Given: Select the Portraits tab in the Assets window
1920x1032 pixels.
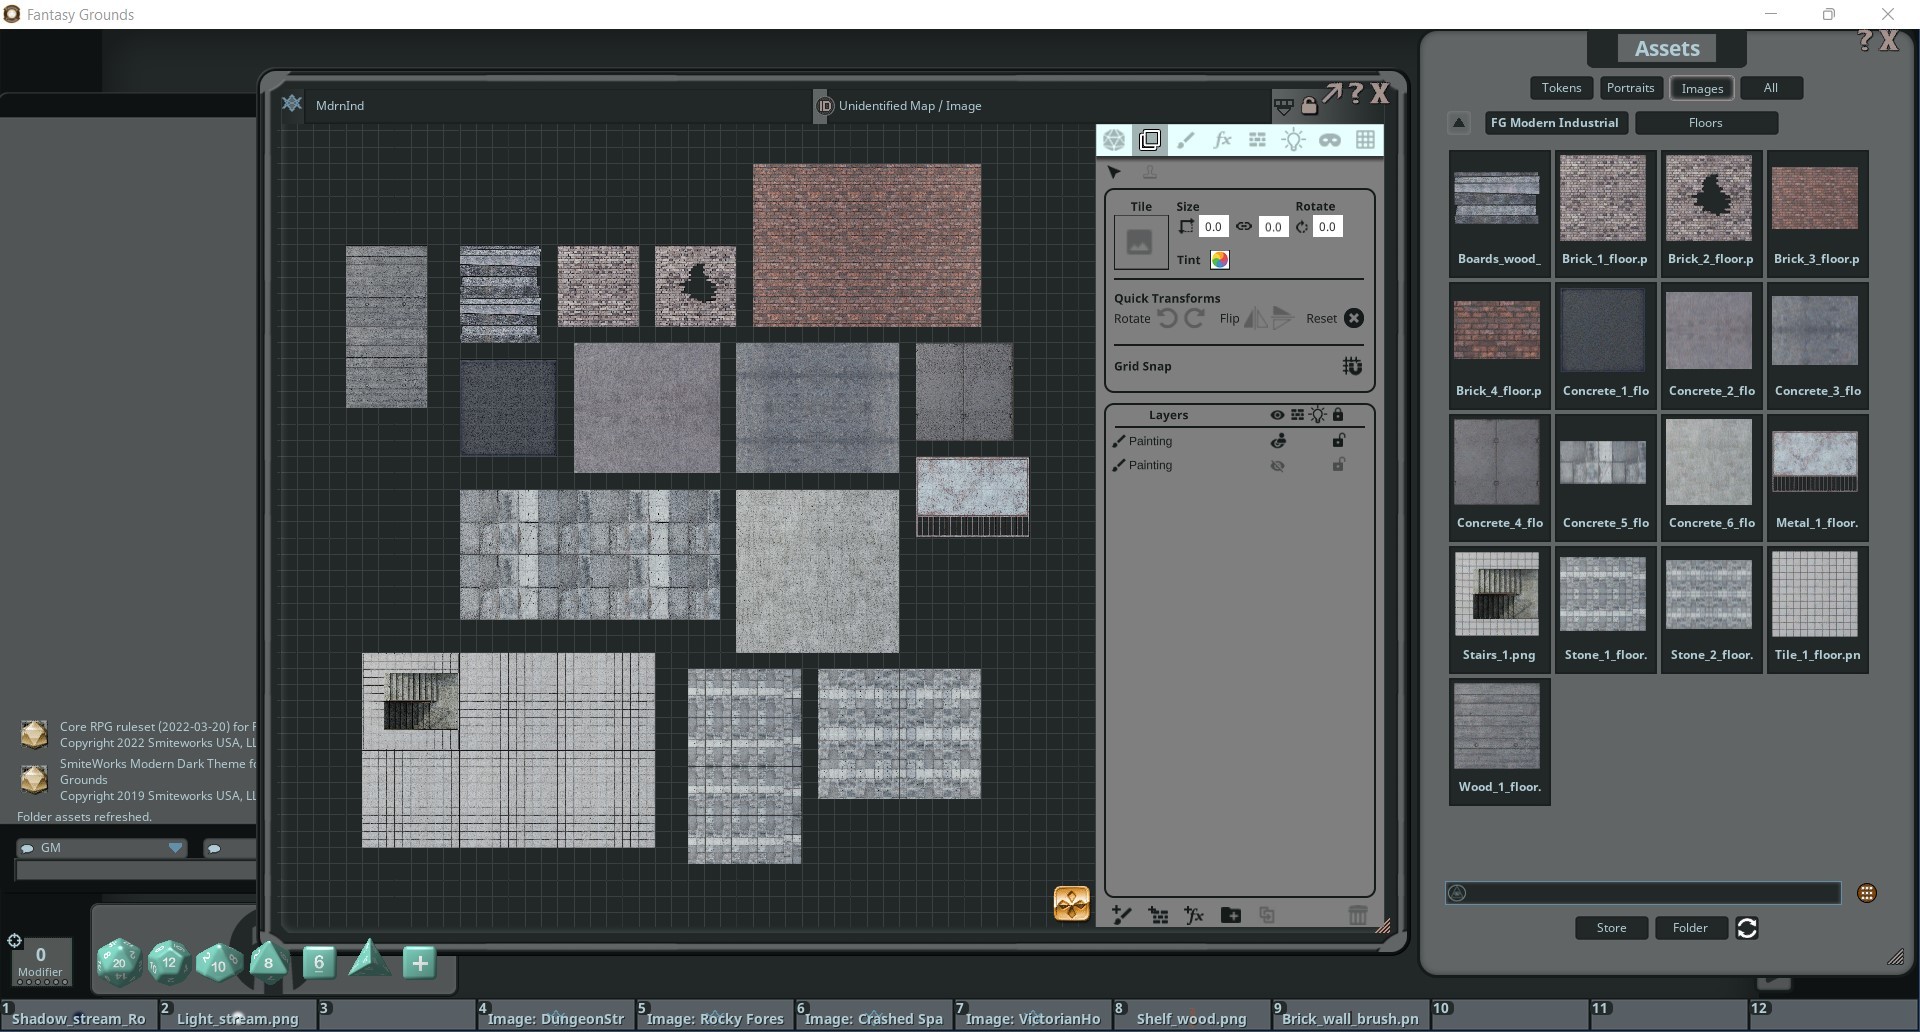Looking at the screenshot, I should coord(1630,88).
